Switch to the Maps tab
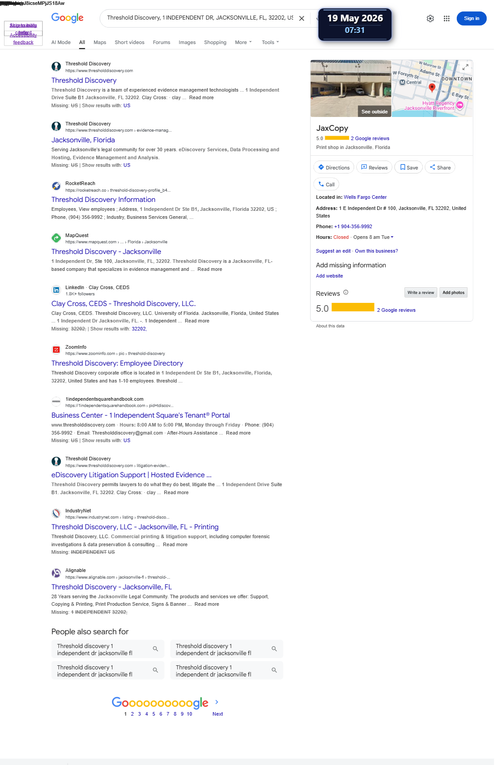Viewport: 500px width, 765px height. pos(100,42)
